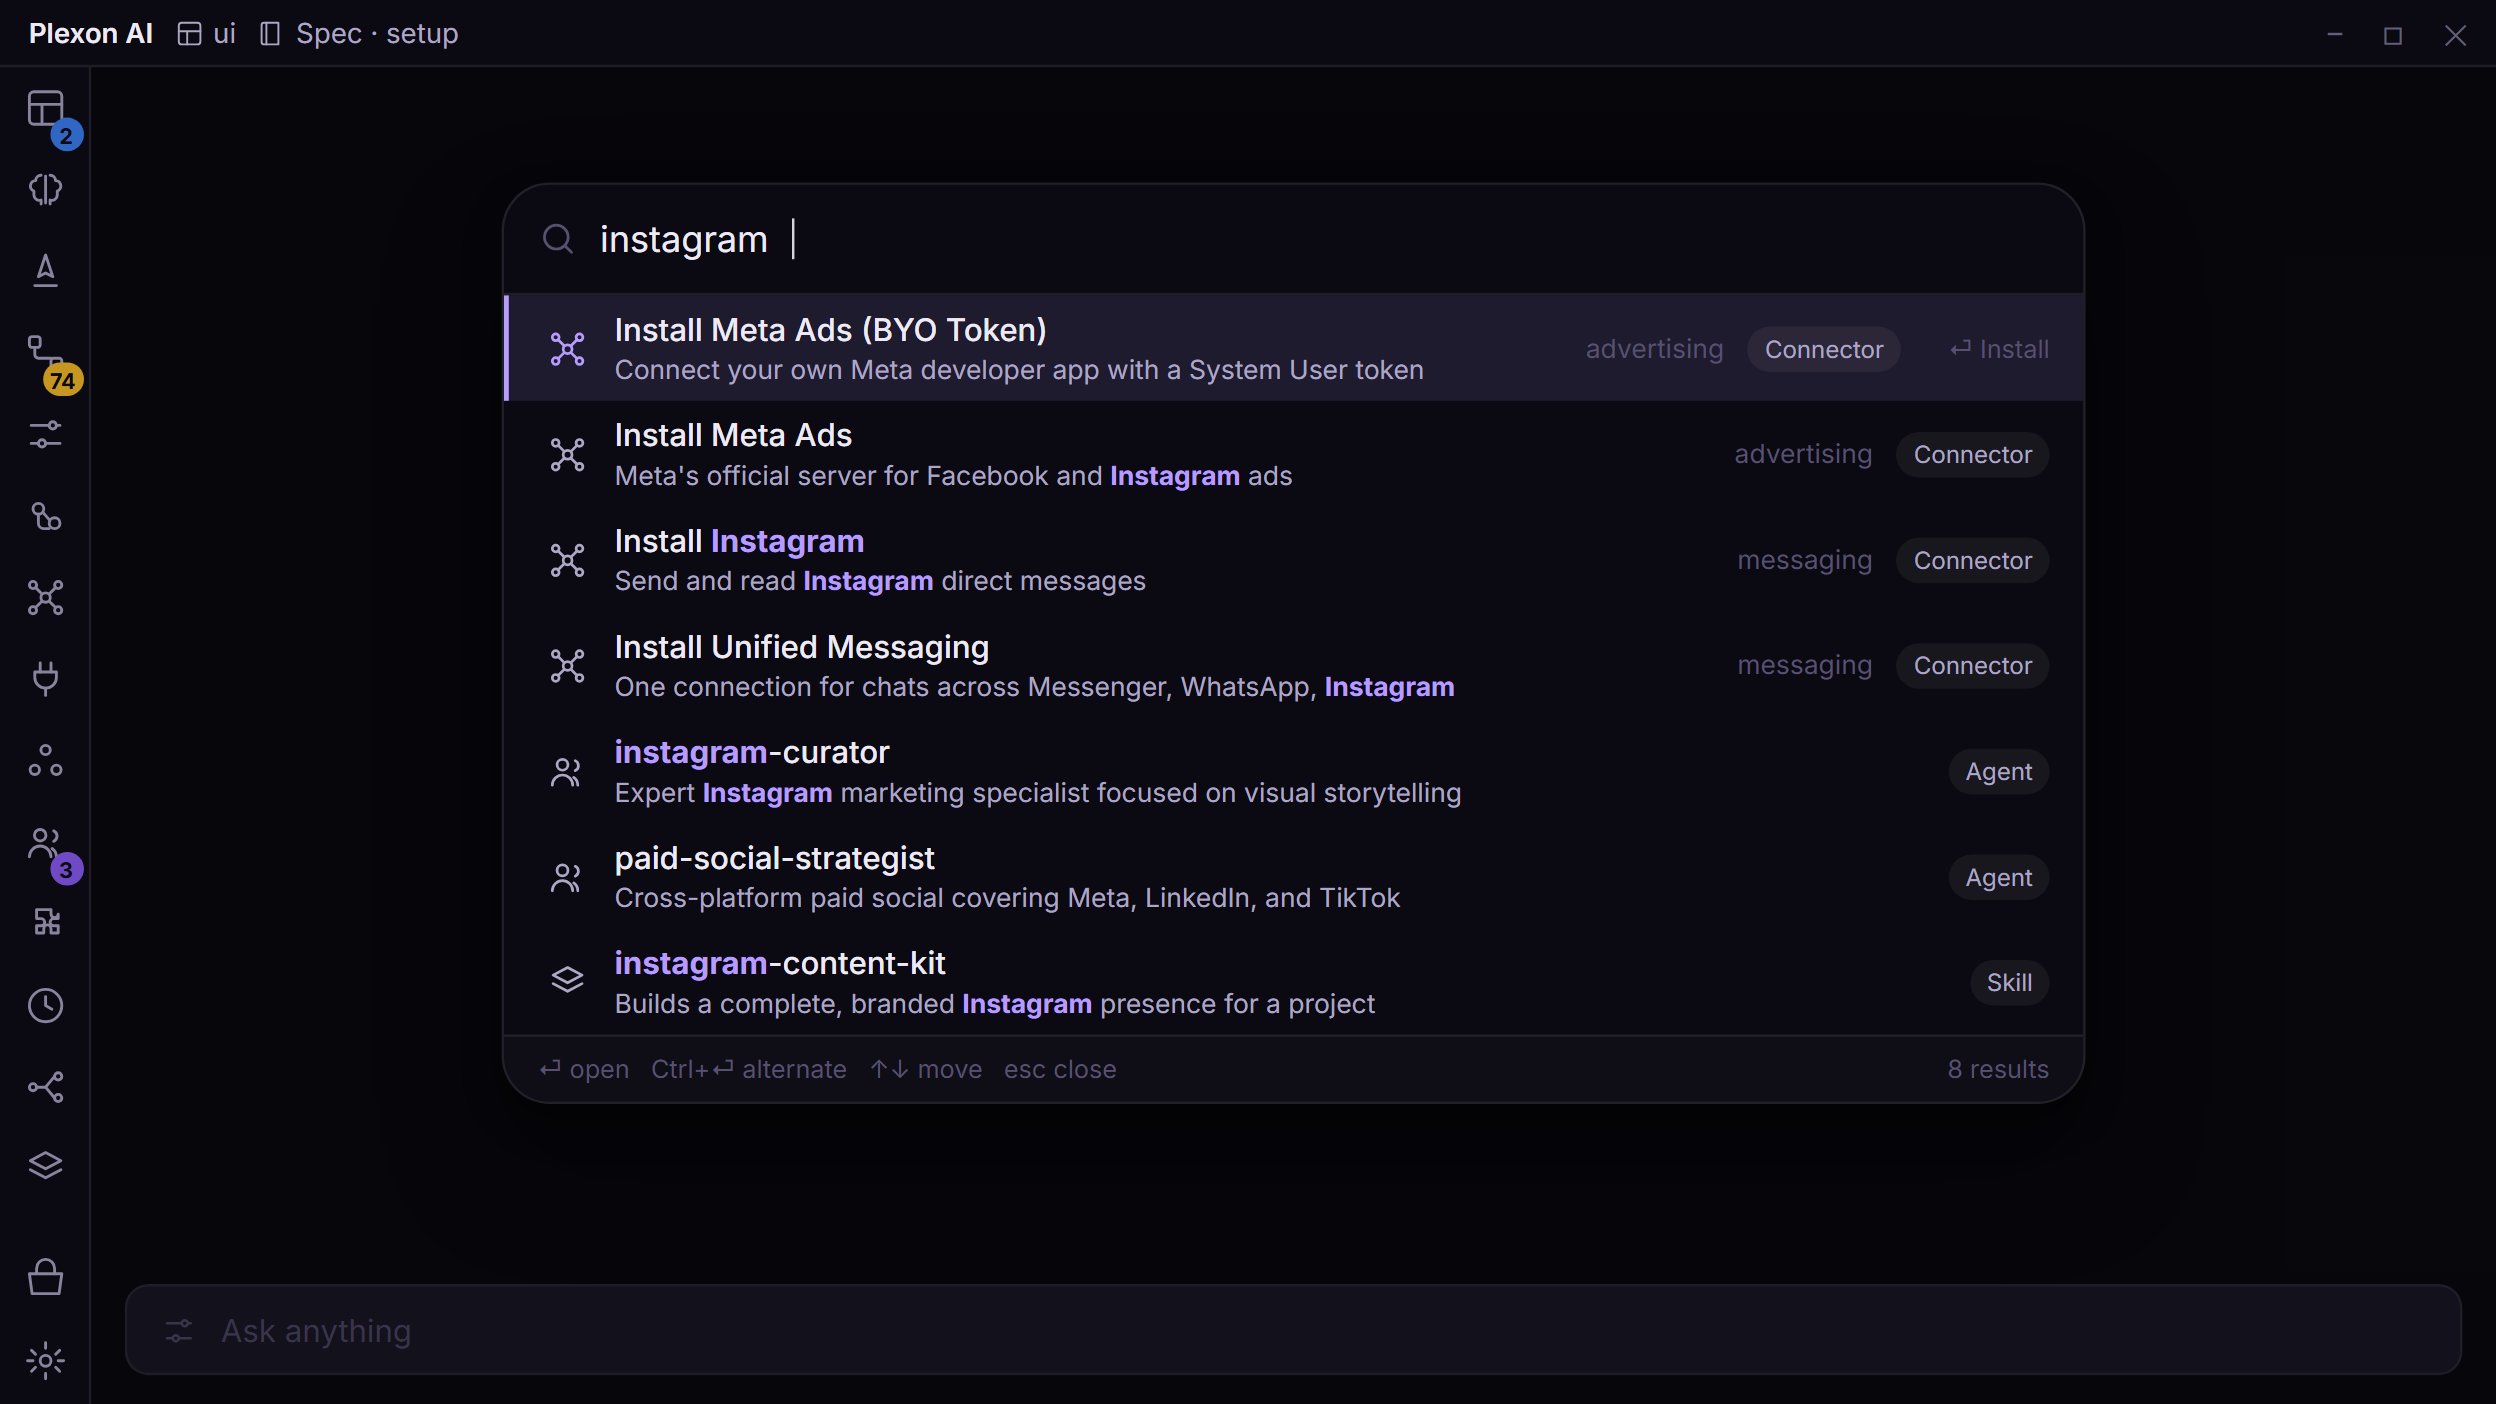
Task: Click the sun theme icon in sidebar
Action: [x=46, y=1360]
